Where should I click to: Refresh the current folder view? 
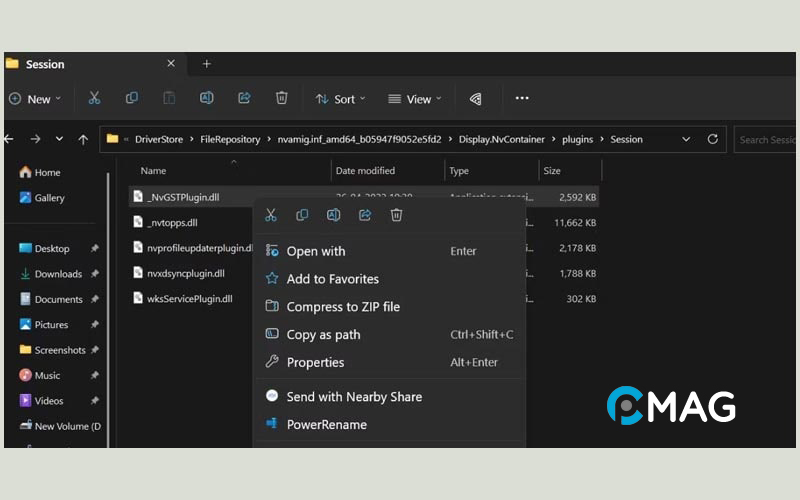point(713,139)
